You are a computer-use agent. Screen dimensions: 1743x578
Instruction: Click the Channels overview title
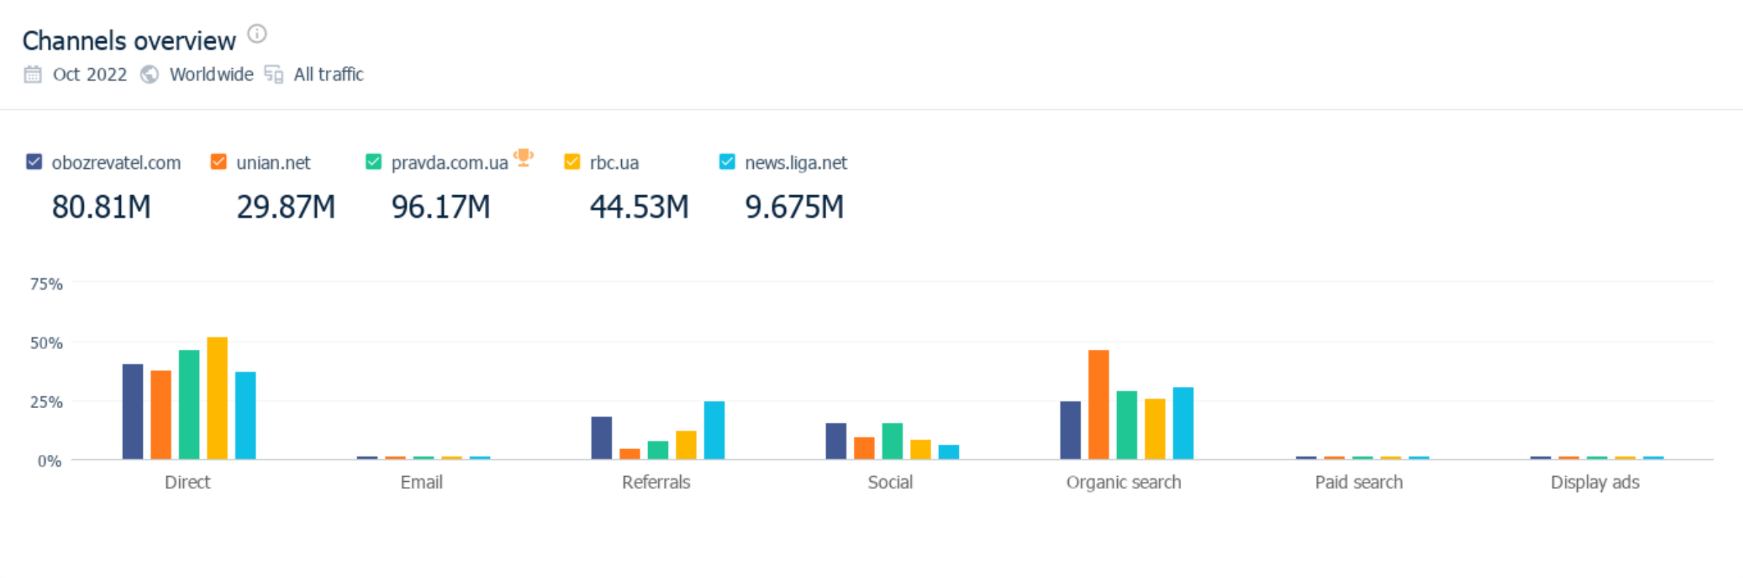(129, 41)
